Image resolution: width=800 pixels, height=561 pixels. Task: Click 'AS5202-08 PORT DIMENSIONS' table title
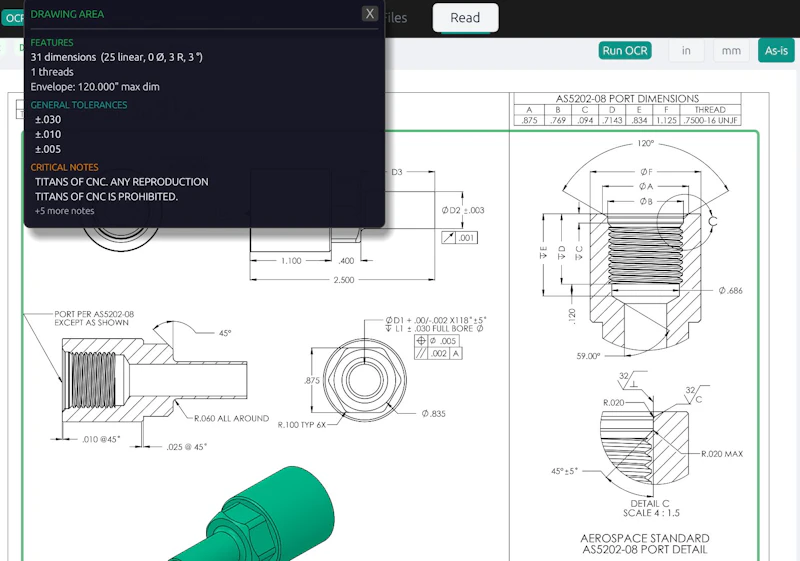tap(627, 98)
